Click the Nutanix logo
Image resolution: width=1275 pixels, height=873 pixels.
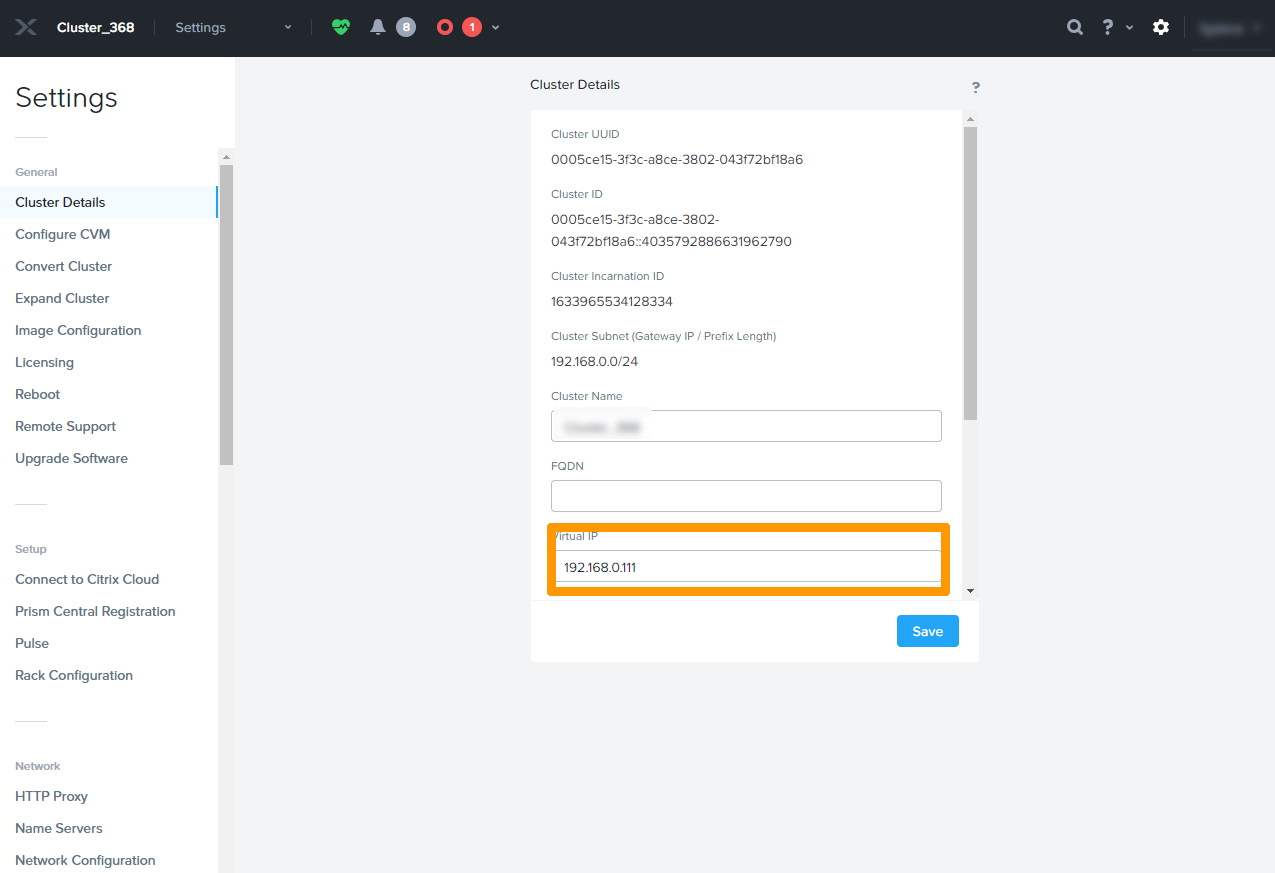[25, 27]
